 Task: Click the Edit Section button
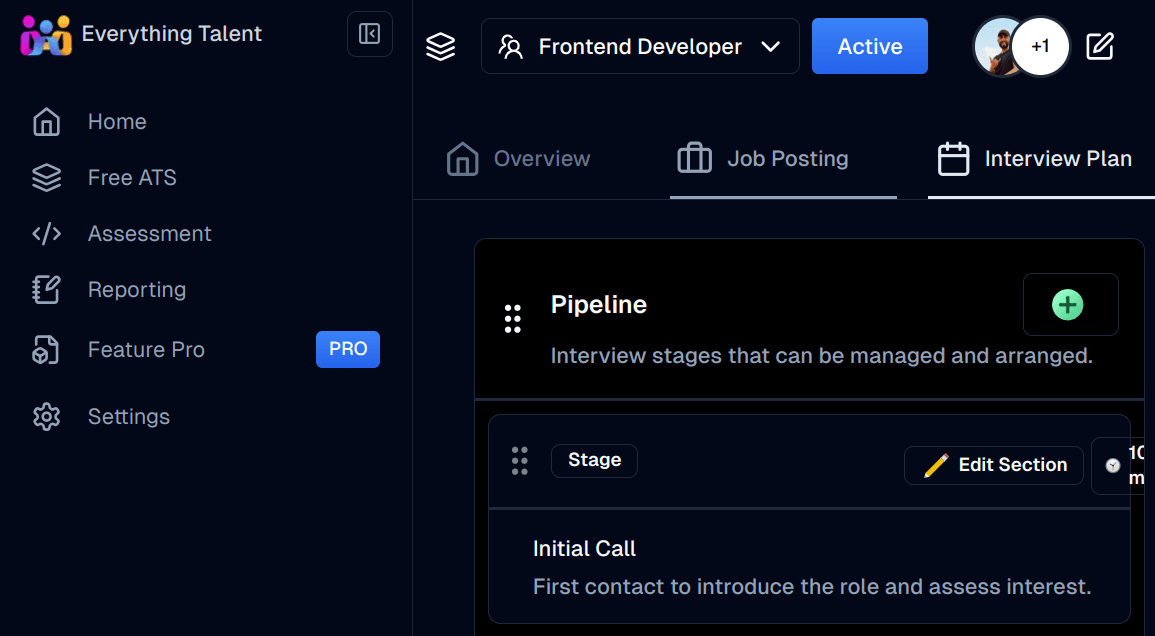pos(993,464)
